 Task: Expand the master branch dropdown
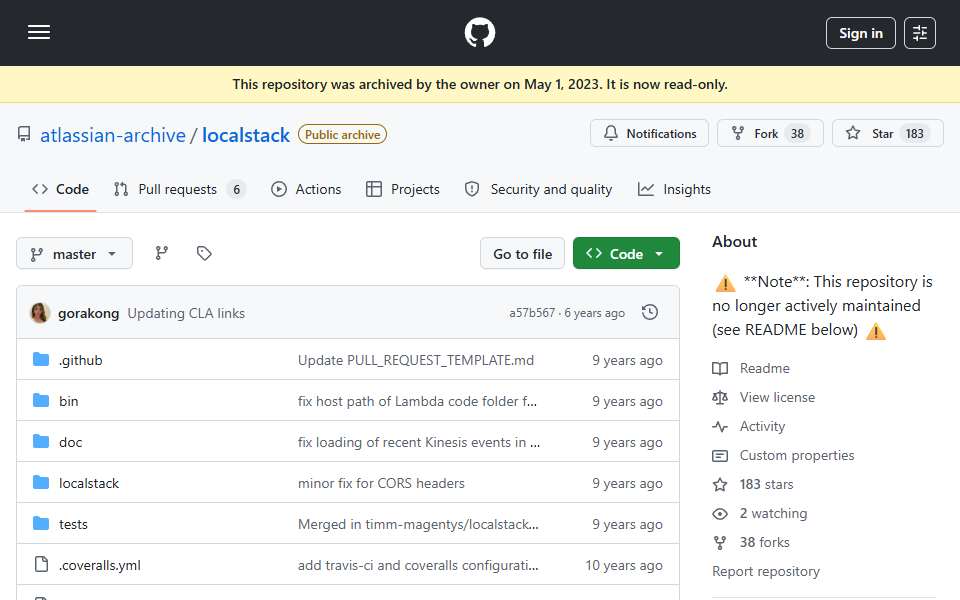pyautogui.click(x=74, y=253)
